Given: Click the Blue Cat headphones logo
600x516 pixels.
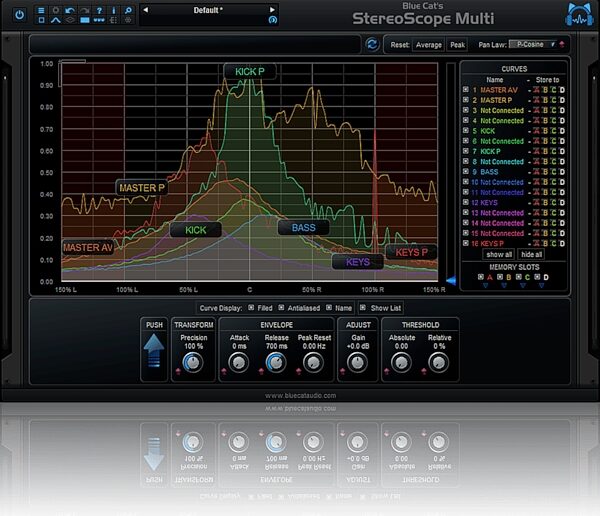Looking at the screenshot, I should coord(579,15).
